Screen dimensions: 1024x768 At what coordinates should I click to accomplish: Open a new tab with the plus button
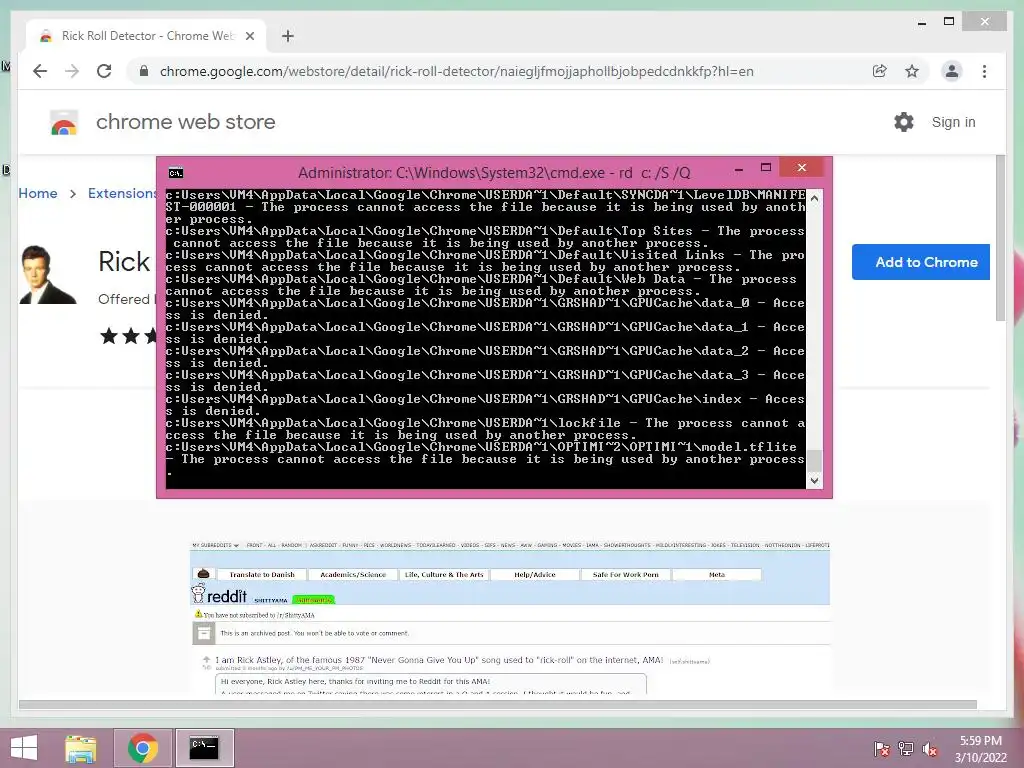pos(287,36)
